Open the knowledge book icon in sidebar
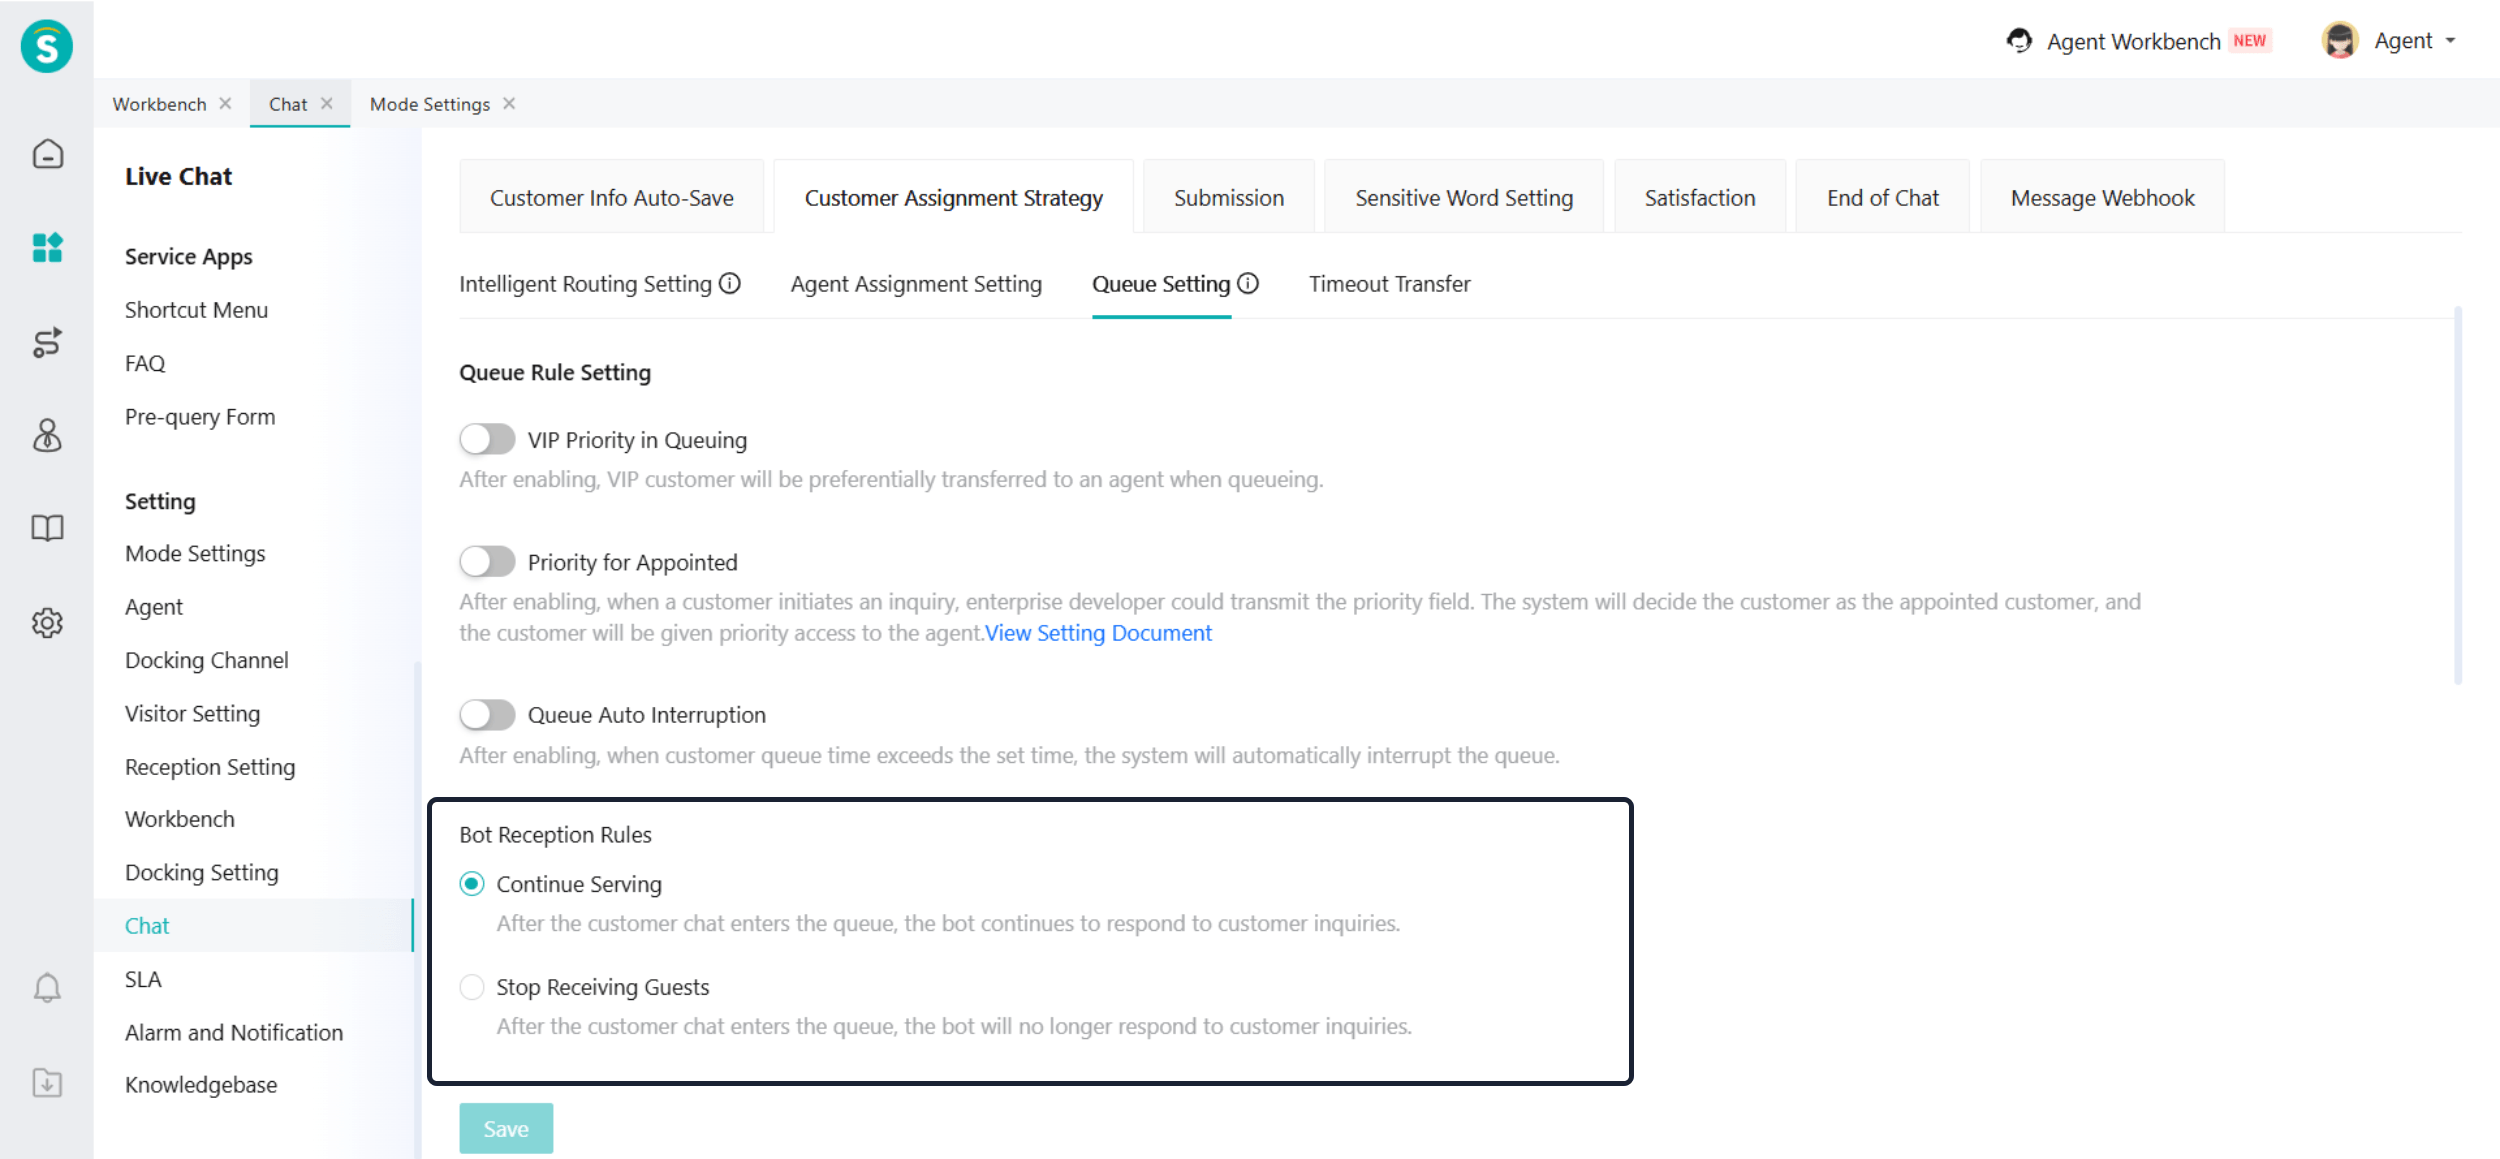Screen dimensions: 2500x1159 coord(47,528)
